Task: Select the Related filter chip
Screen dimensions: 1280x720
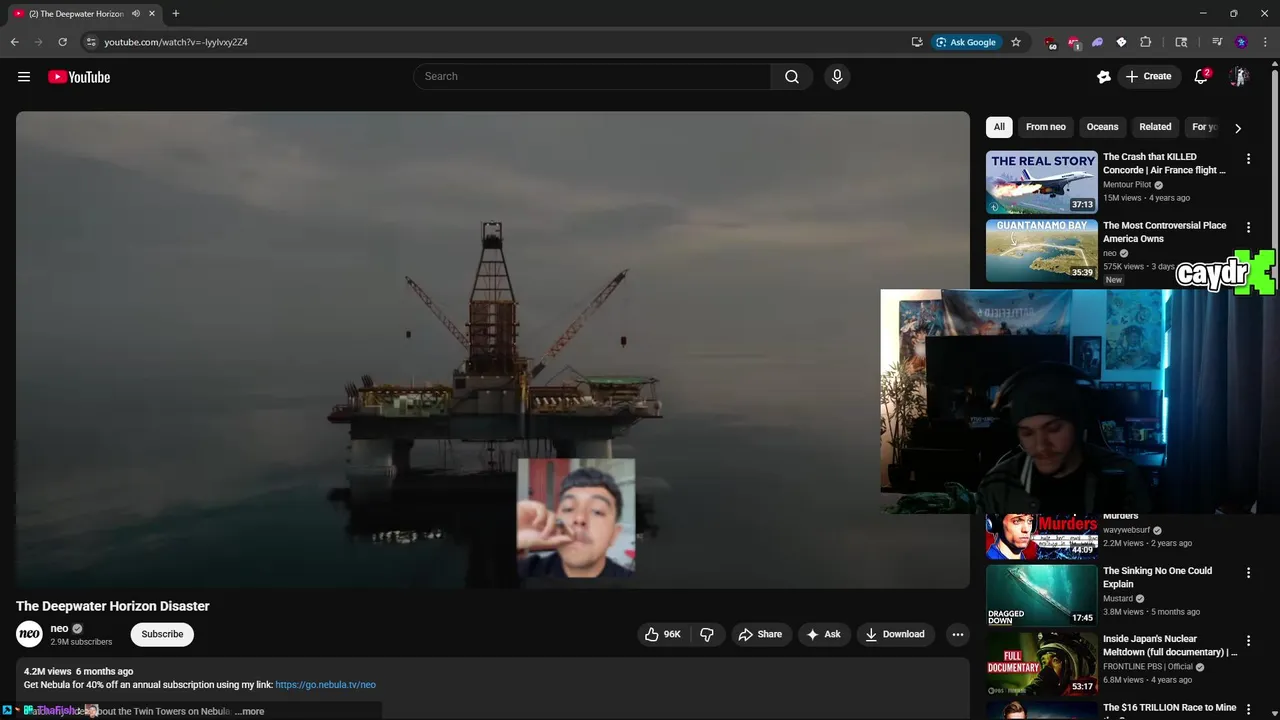Action: 1155,127
